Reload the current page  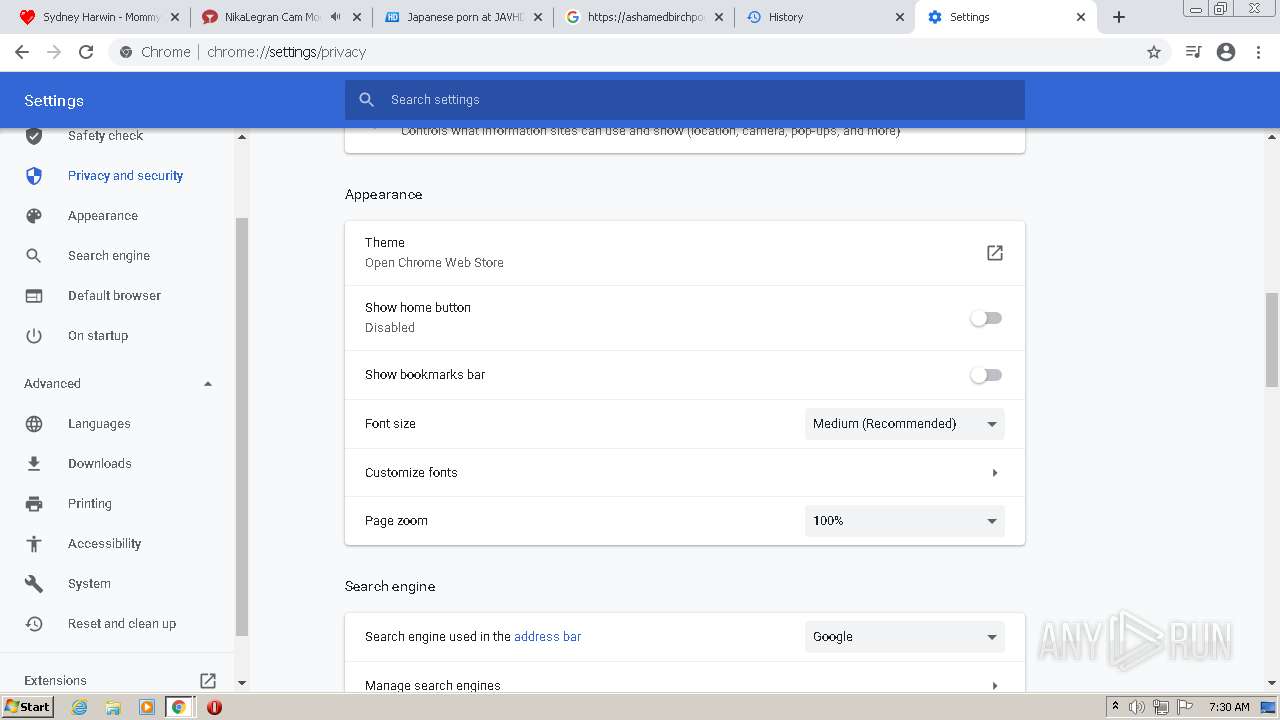pyautogui.click(x=86, y=52)
